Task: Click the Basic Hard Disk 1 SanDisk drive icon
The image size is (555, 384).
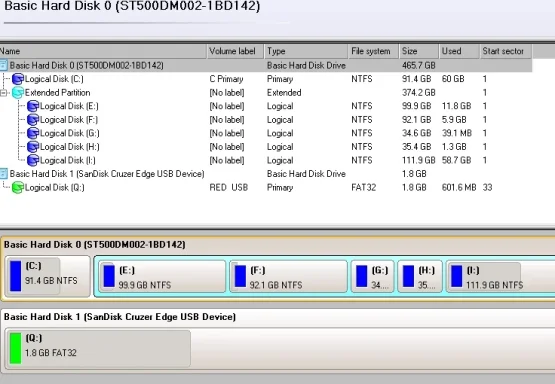Action: click(x=3, y=174)
